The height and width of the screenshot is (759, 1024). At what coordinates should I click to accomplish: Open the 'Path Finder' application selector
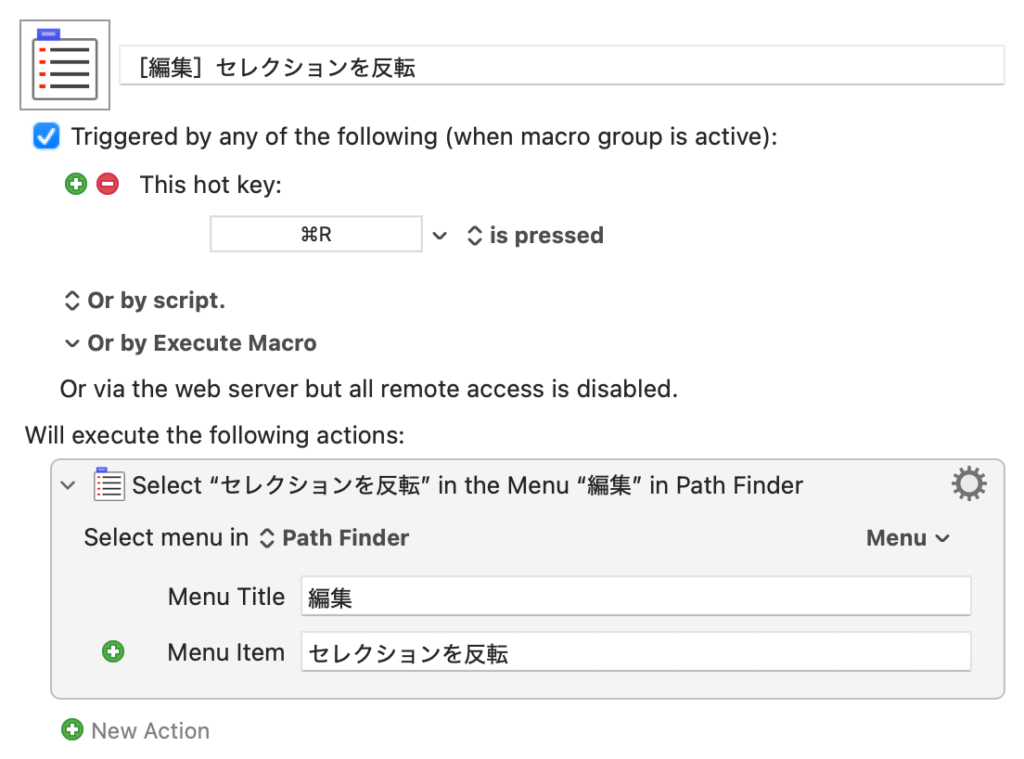click(335, 538)
